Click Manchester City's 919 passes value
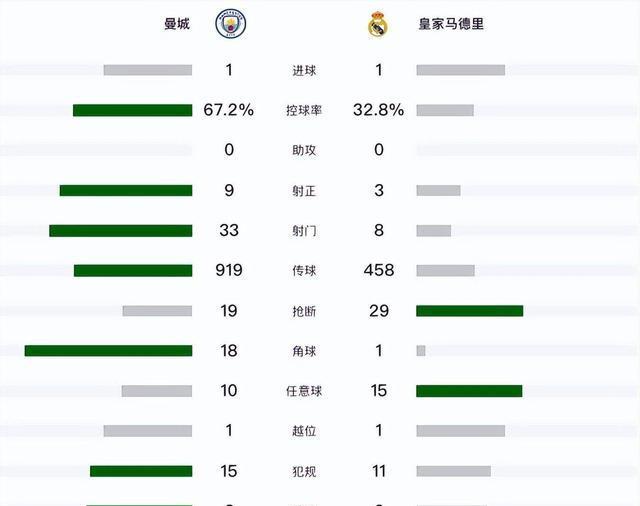The width and height of the screenshot is (640, 506). pos(229,270)
